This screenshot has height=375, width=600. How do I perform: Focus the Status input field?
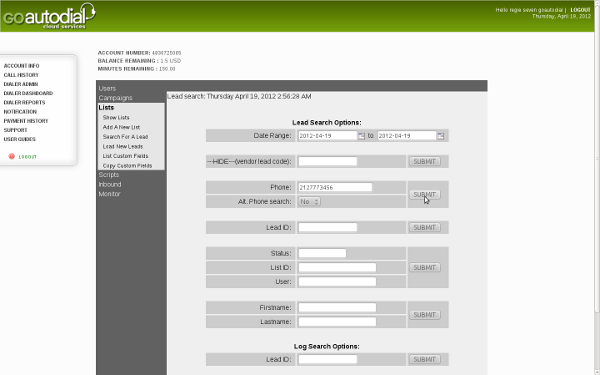point(322,253)
